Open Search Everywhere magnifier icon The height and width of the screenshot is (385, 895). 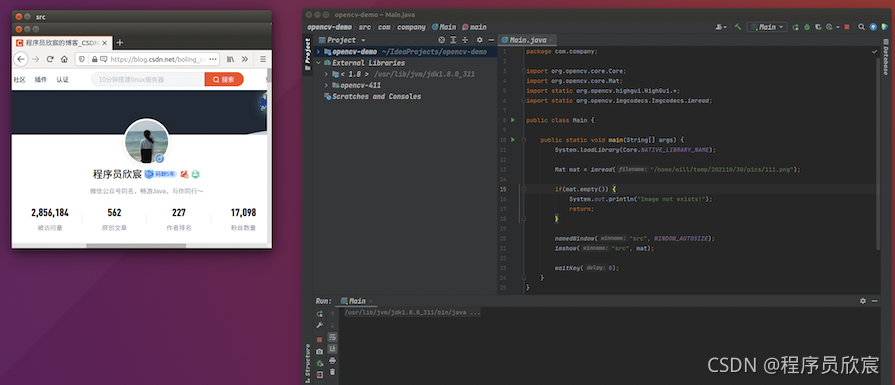[861, 27]
